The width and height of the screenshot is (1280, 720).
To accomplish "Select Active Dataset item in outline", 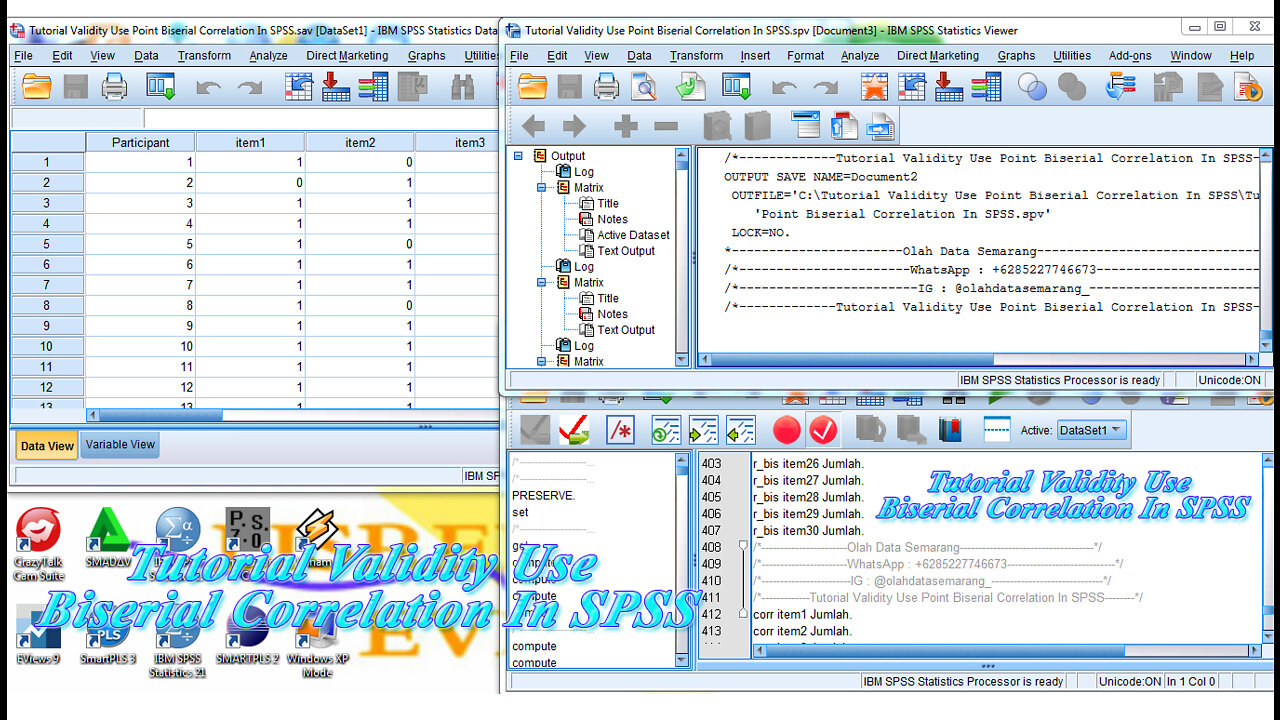I will 633,235.
